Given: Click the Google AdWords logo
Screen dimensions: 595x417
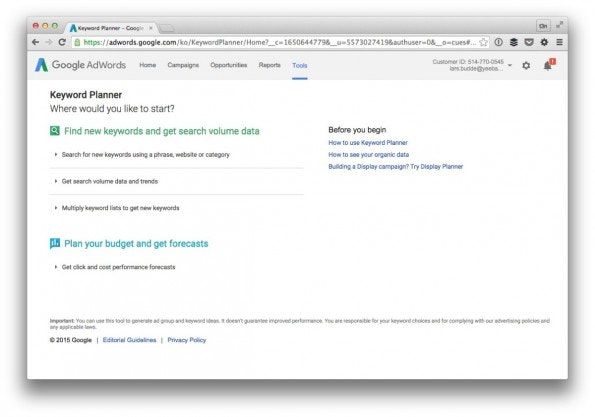Looking at the screenshot, I should point(80,65).
